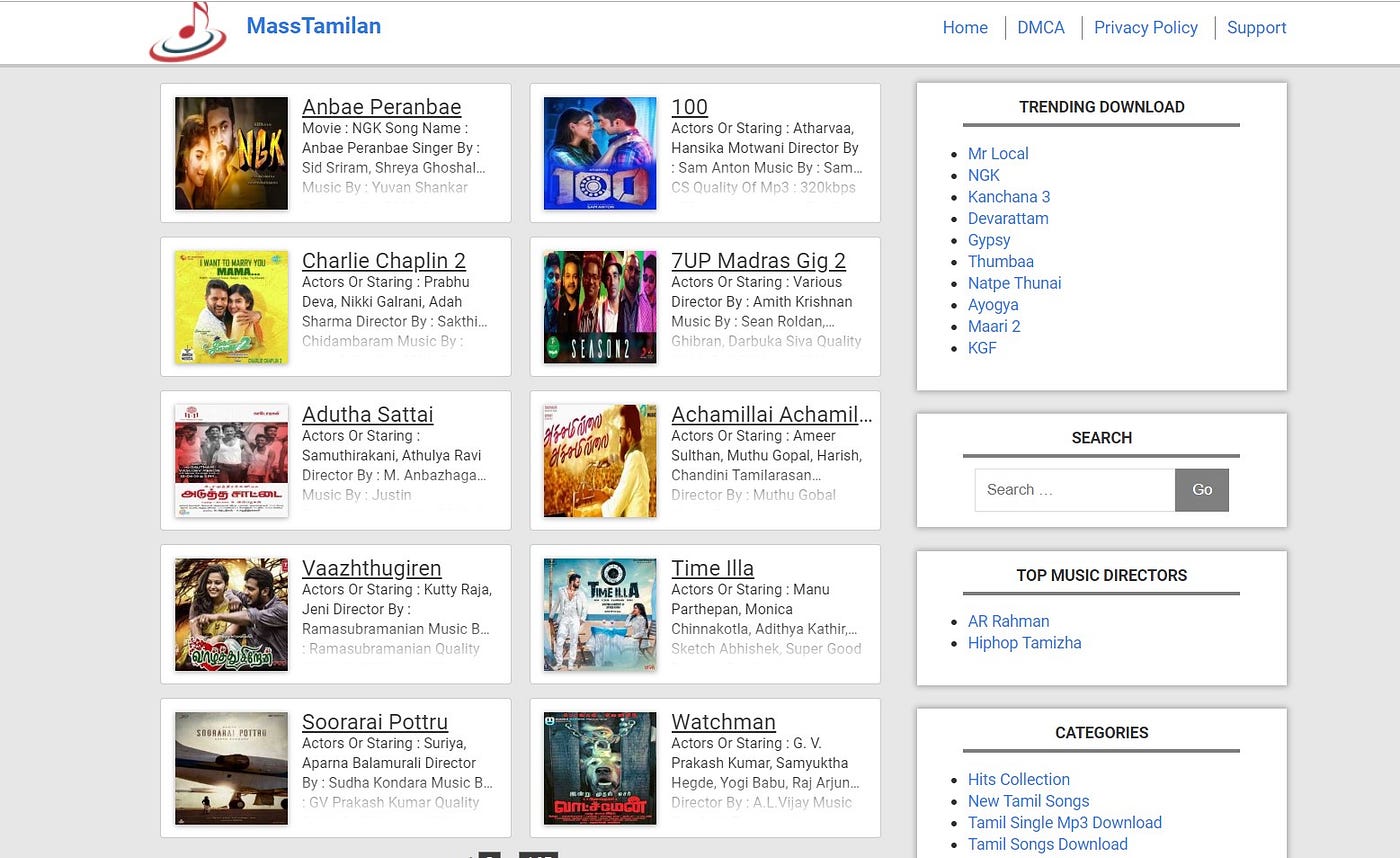Select NGK in Trending Download
Screen dimensions: 1400x858
pos(984,175)
